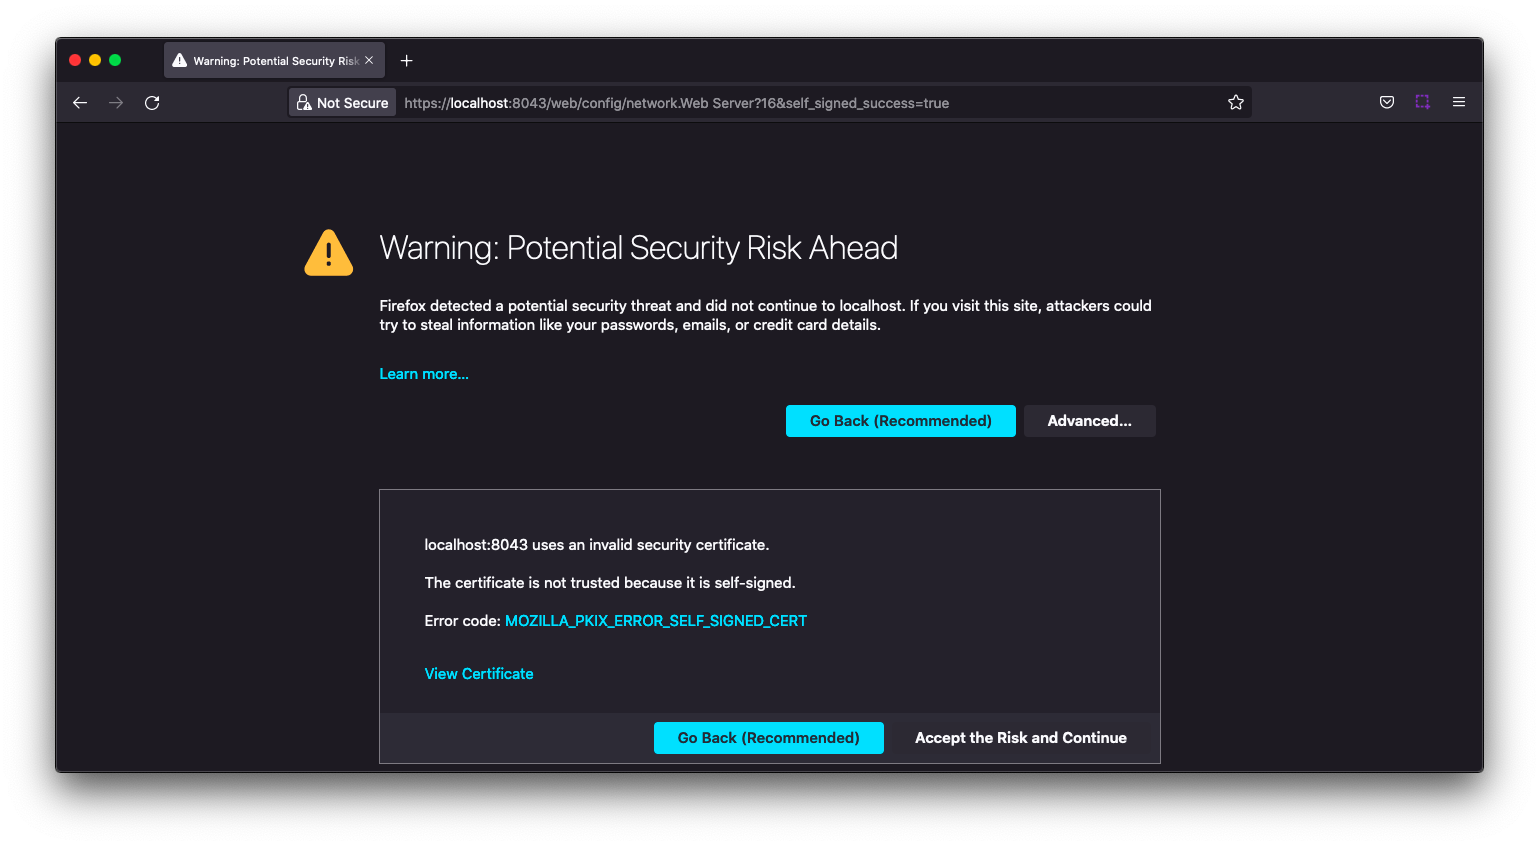Click the browser forward arrow
Image resolution: width=1539 pixels, height=846 pixels.
click(116, 103)
